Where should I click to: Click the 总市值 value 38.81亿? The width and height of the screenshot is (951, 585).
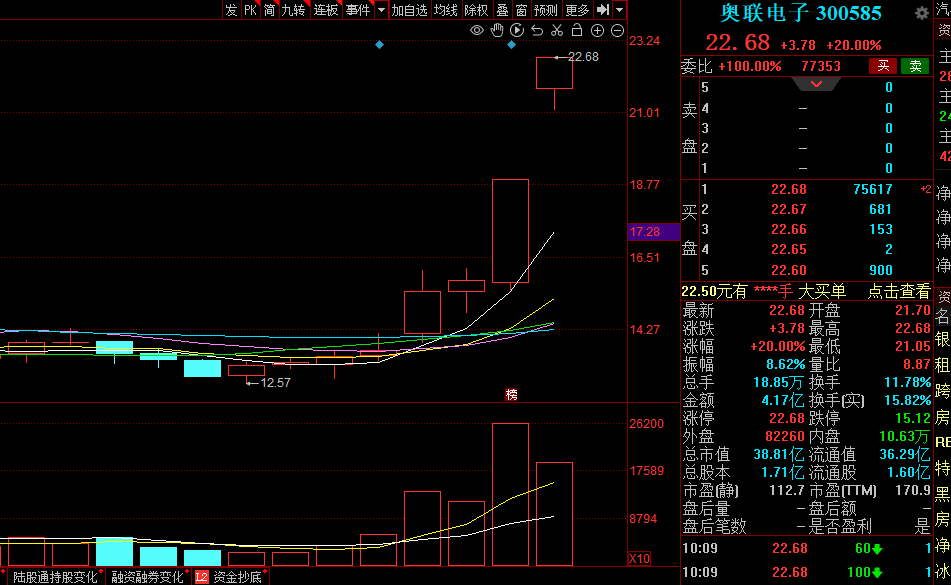pos(779,454)
